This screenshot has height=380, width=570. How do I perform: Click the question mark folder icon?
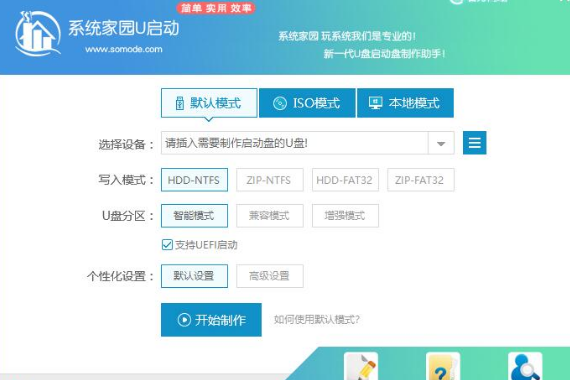coord(443,367)
